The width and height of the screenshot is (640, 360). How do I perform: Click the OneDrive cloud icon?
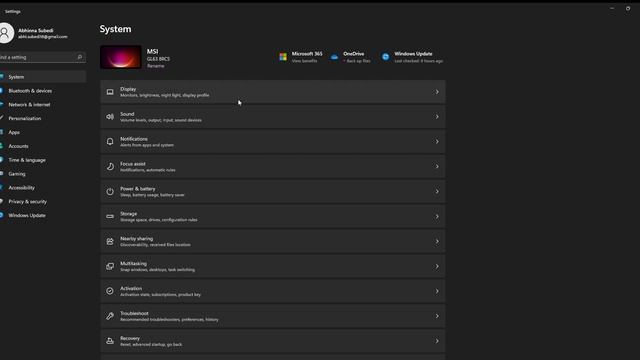point(334,57)
